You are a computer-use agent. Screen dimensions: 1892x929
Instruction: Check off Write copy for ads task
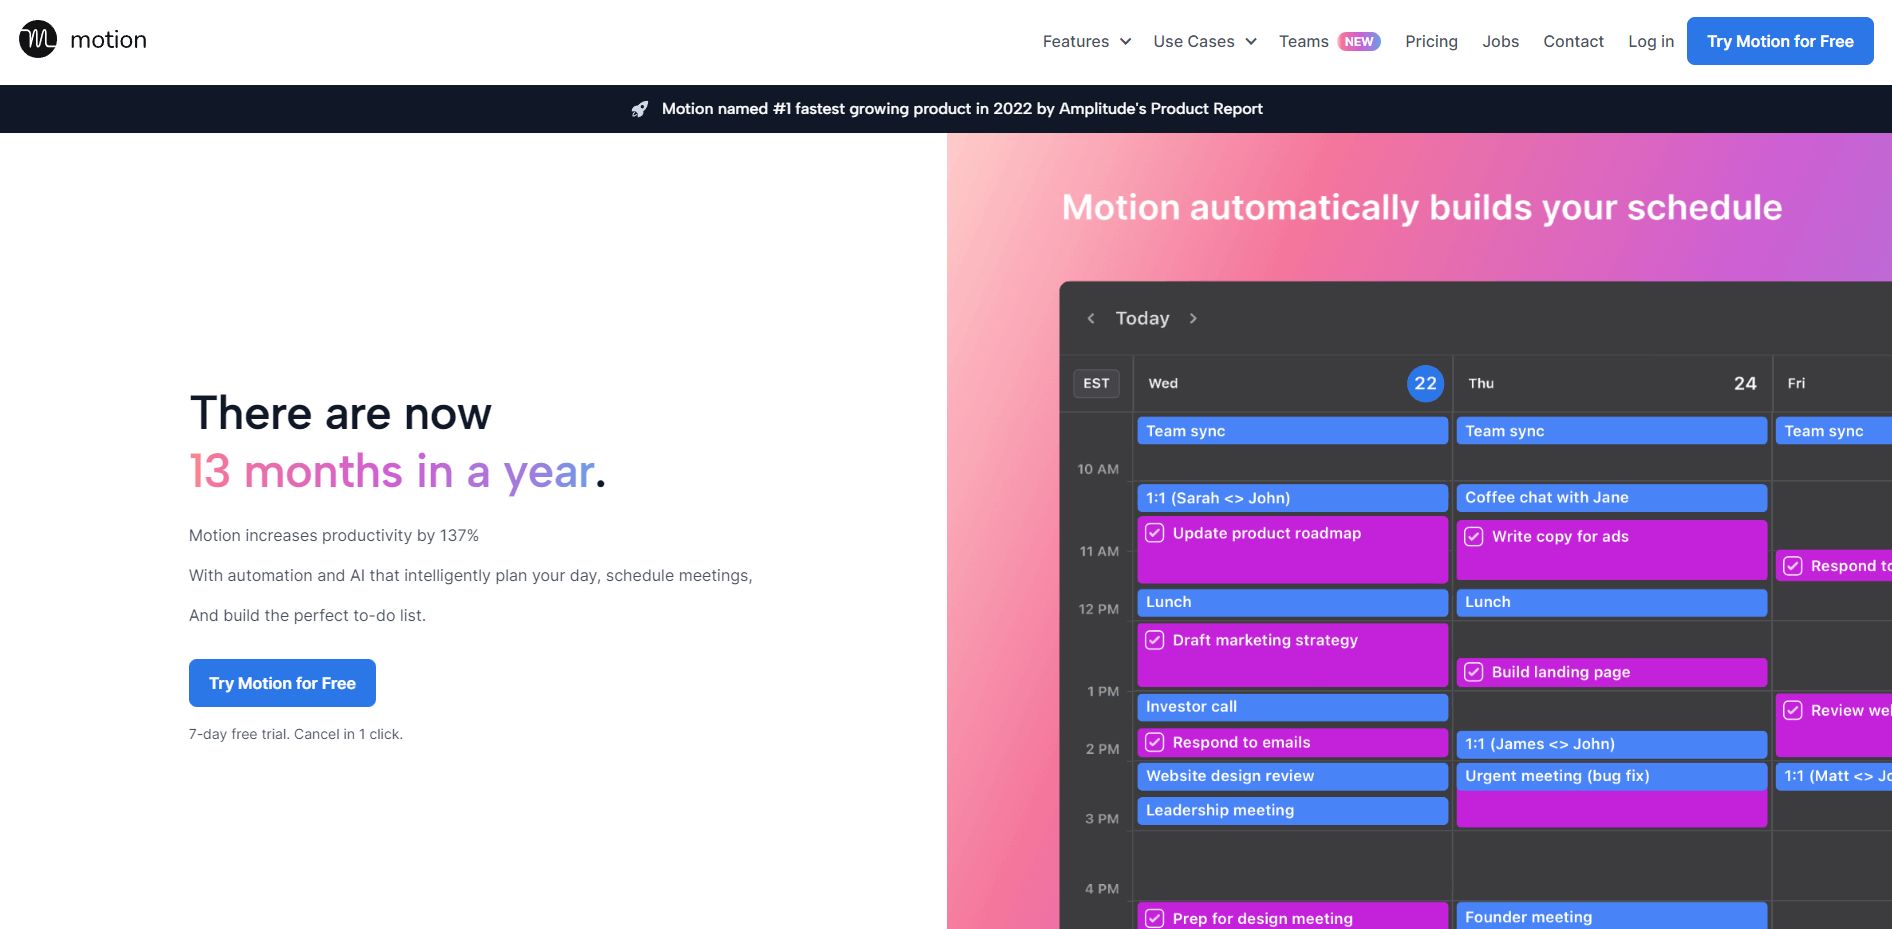click(x=1474, y=536)
